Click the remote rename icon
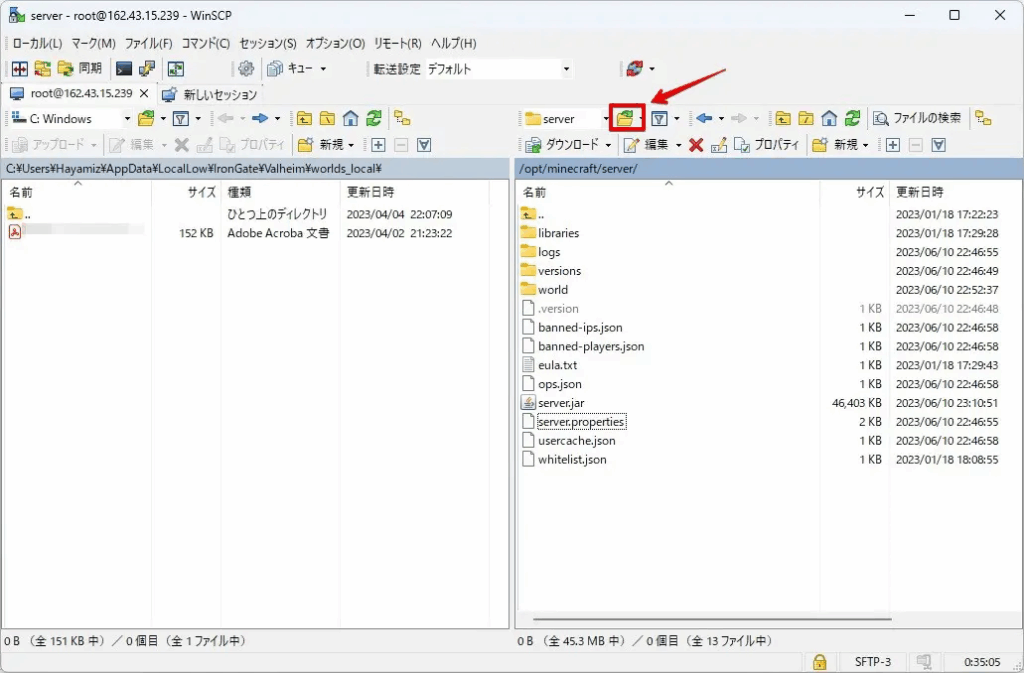Viewport: 1024px width, 673px height. click(x=719, y=145)
